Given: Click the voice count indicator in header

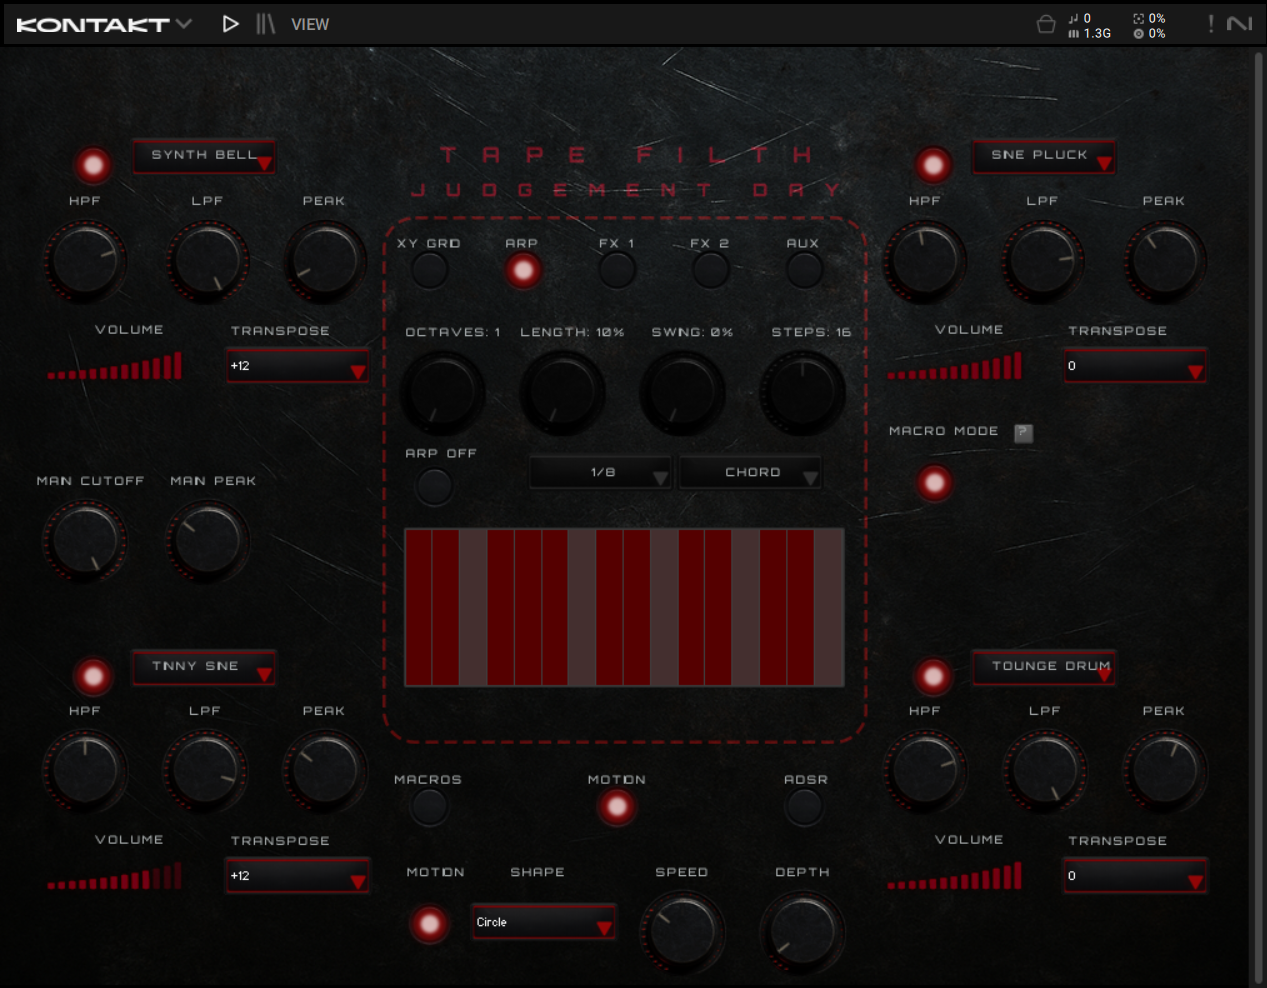Looking at the screenshot, I should pos(1080,18).
